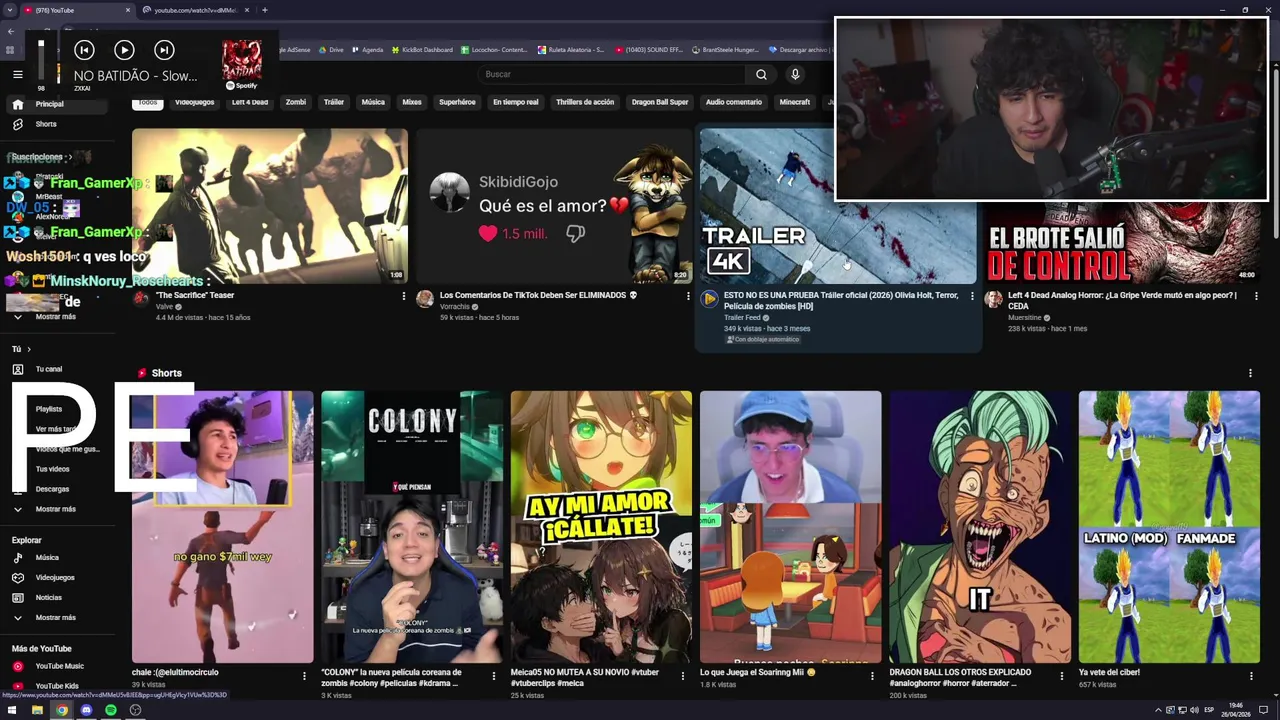Open the Shorts shelf options menu
Image resolution: width=1280 pixels, height=720 pixels.
[x=1250, y=373]
